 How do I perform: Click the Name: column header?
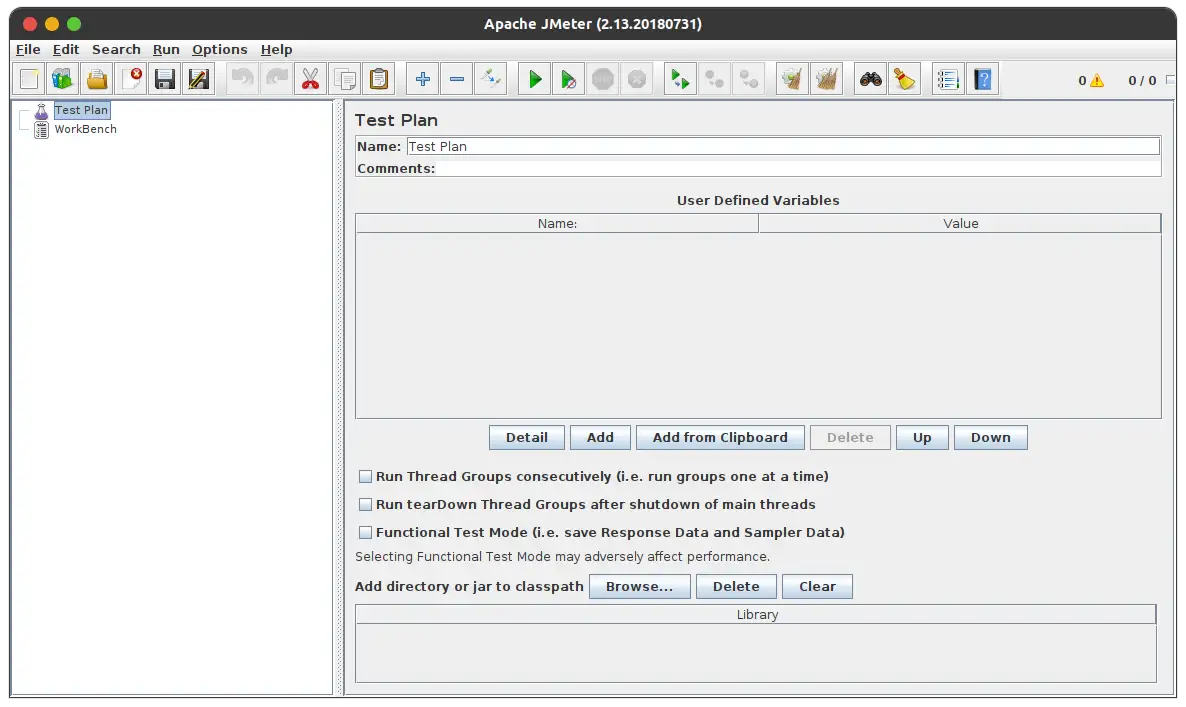tap(557, 224)
